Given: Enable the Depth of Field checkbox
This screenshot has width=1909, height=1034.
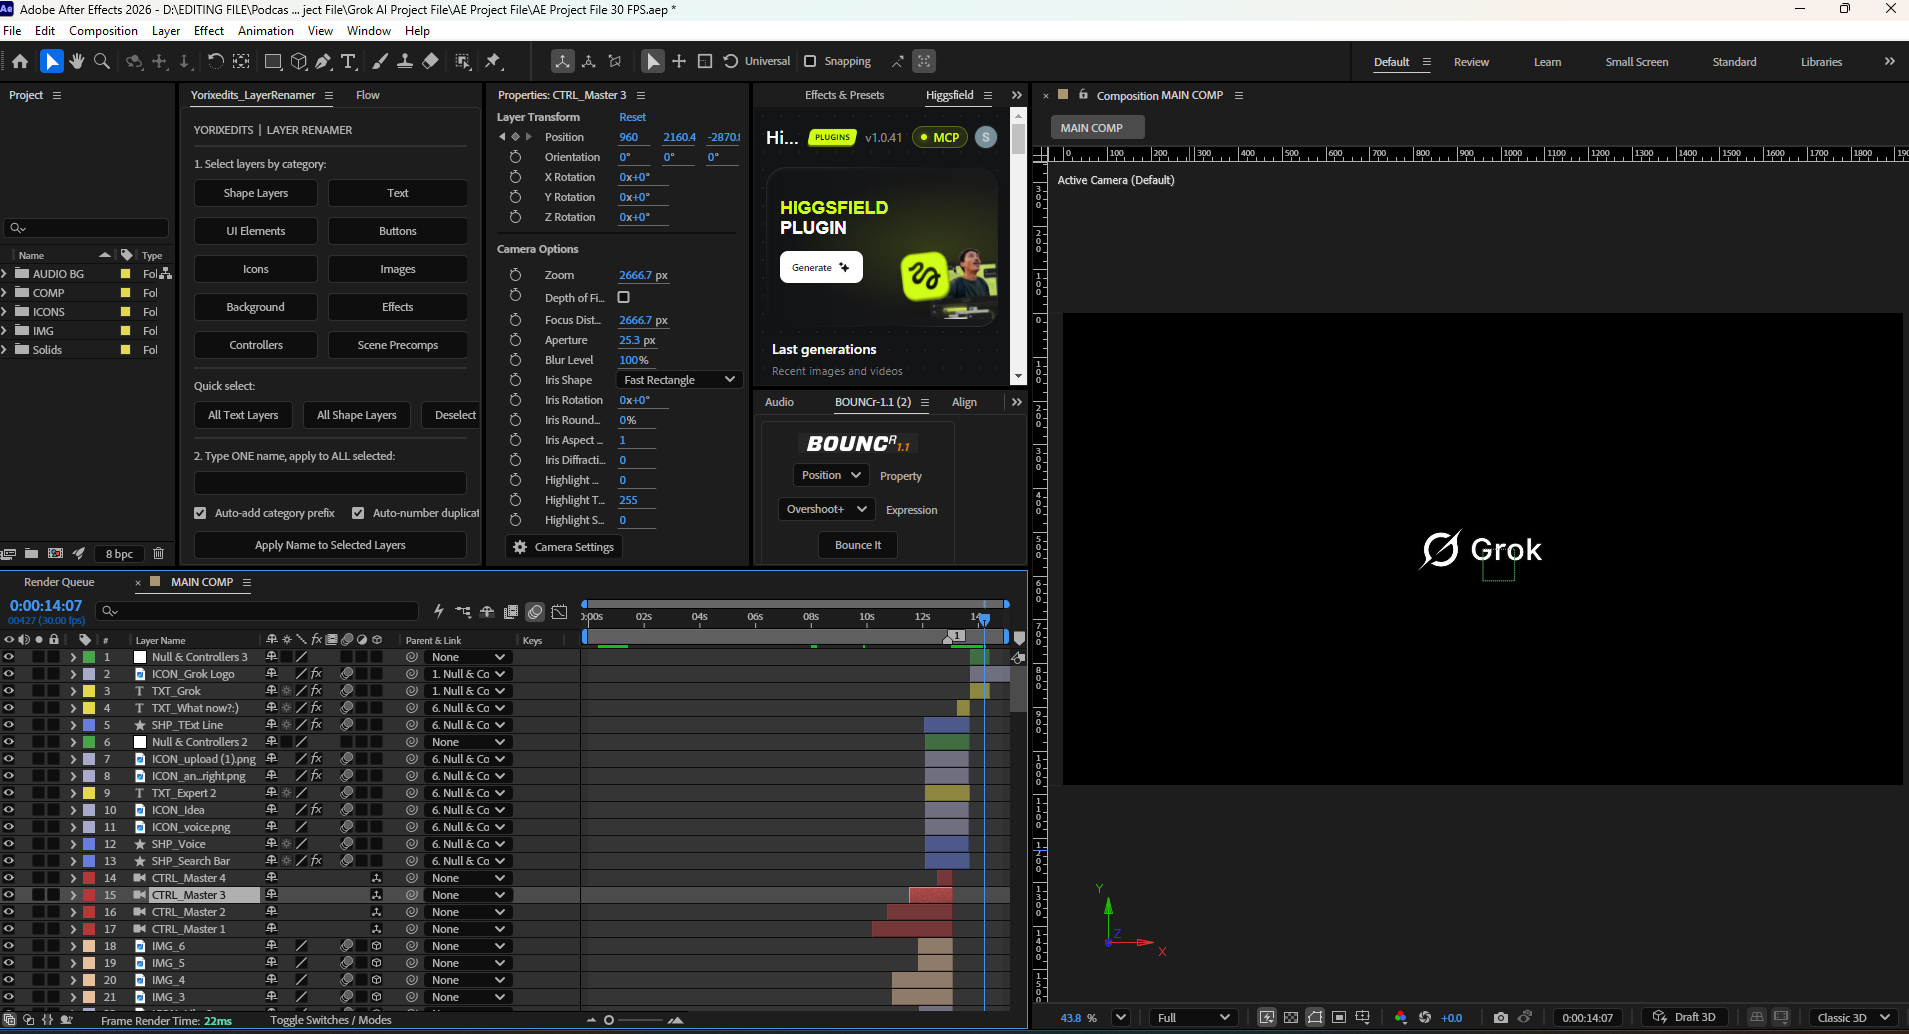Looking at the screenshot, I should coord(623,297).
